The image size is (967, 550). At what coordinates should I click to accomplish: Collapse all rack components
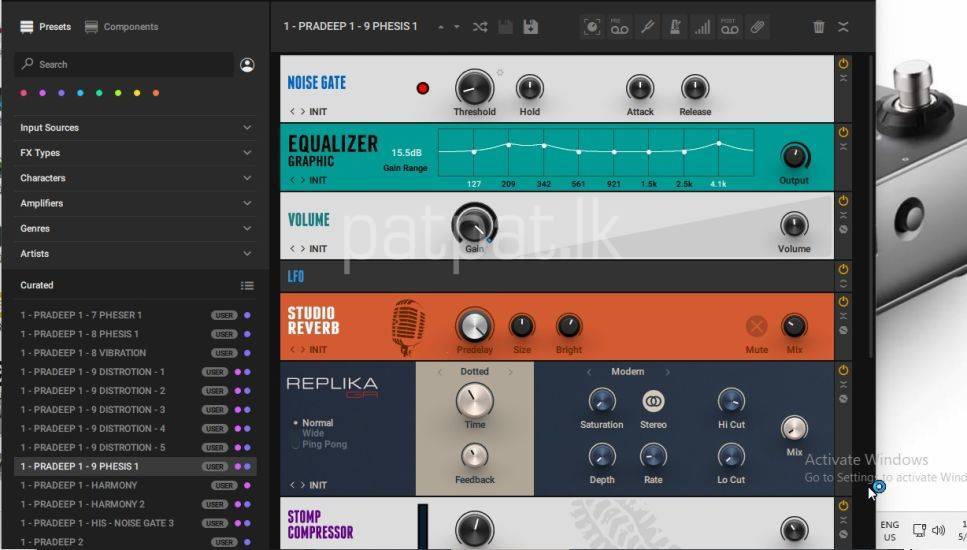click(843, 27)
